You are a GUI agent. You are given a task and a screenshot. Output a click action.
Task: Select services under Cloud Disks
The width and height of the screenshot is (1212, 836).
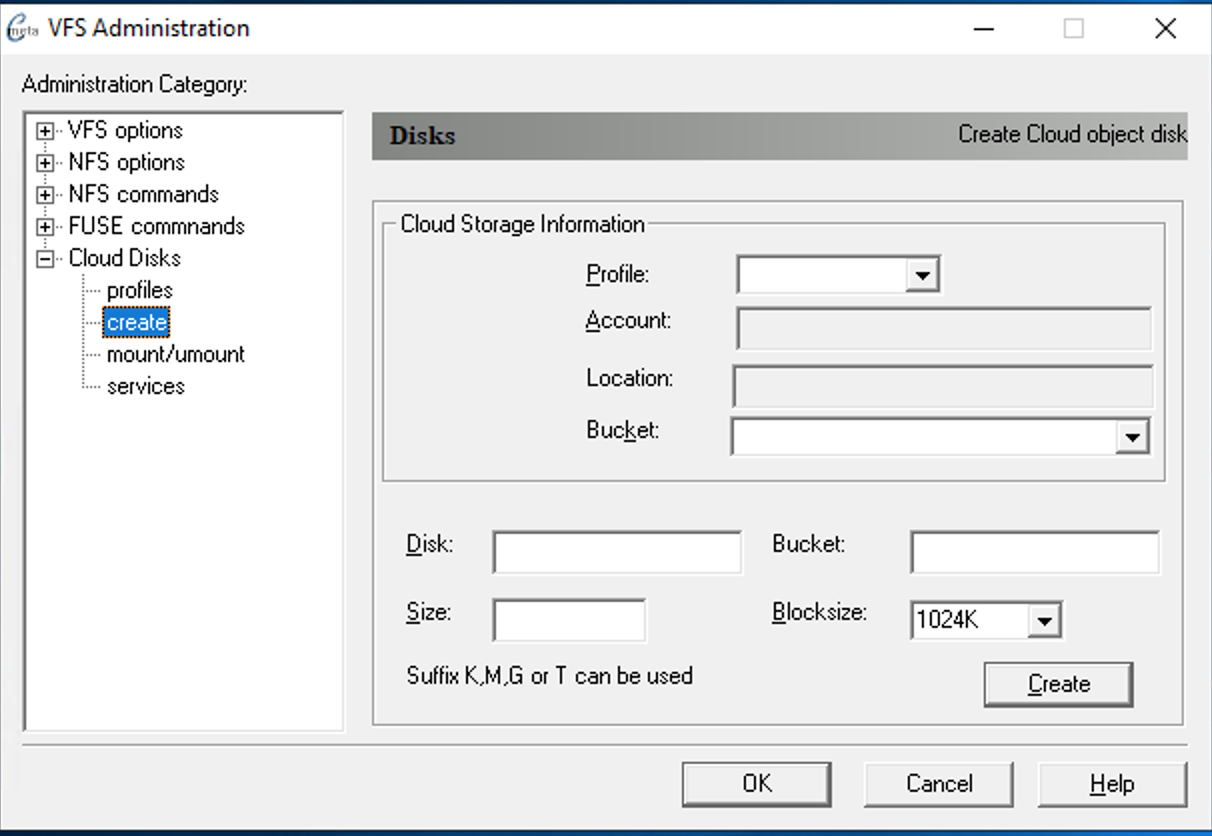[145, 387]
